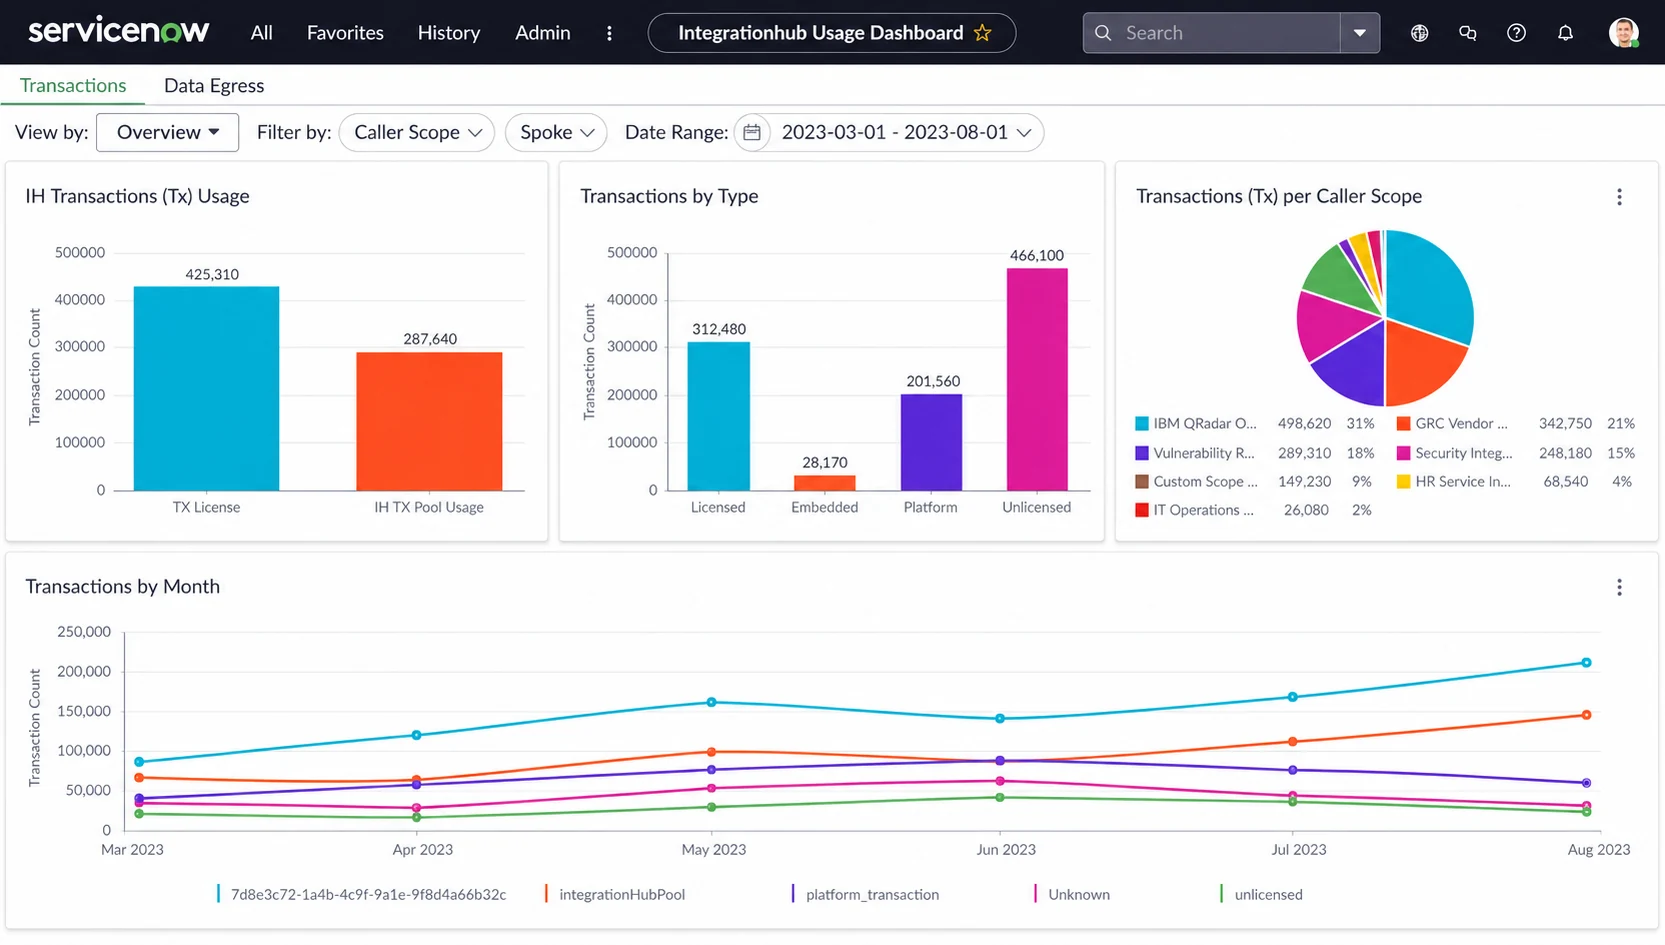Toggle the Unknown legend series

1072,894
